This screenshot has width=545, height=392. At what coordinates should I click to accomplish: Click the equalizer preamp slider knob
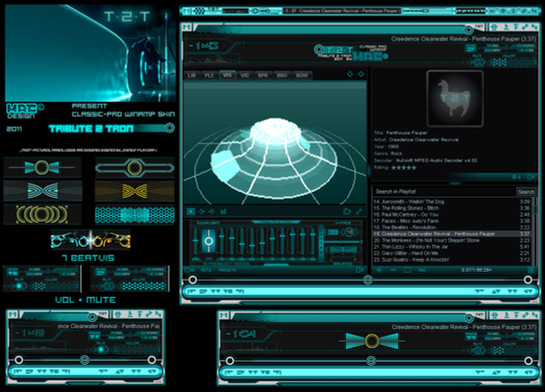click(209, 241)
